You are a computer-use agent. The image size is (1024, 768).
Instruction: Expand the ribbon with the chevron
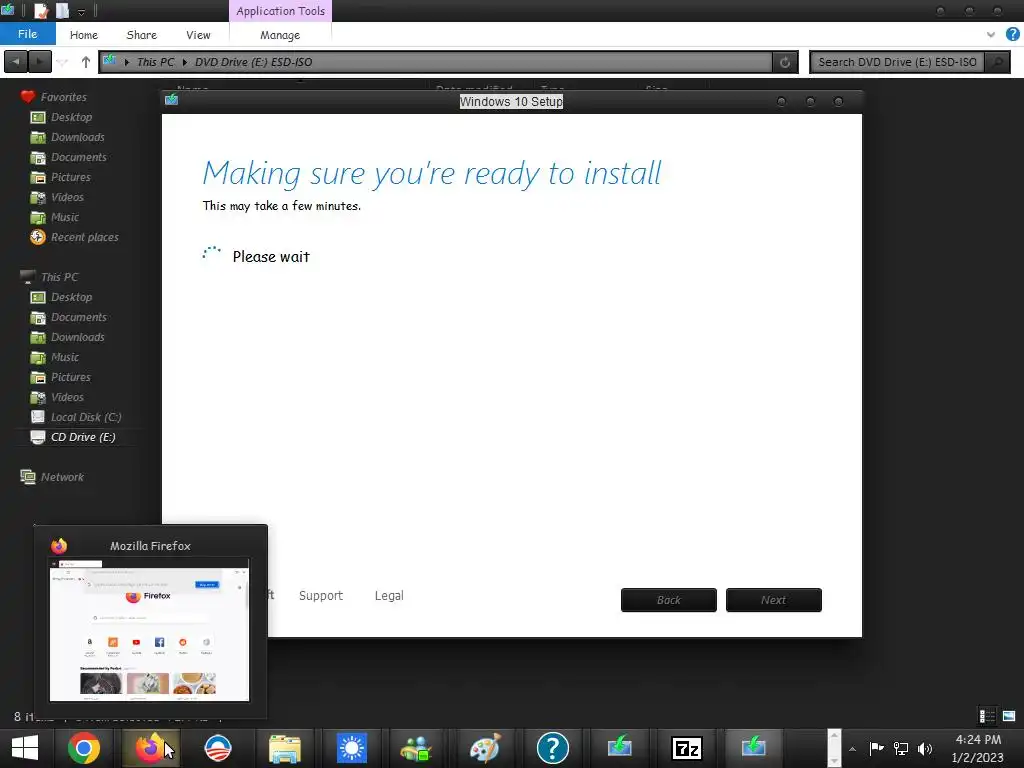(x=991, y=34)
